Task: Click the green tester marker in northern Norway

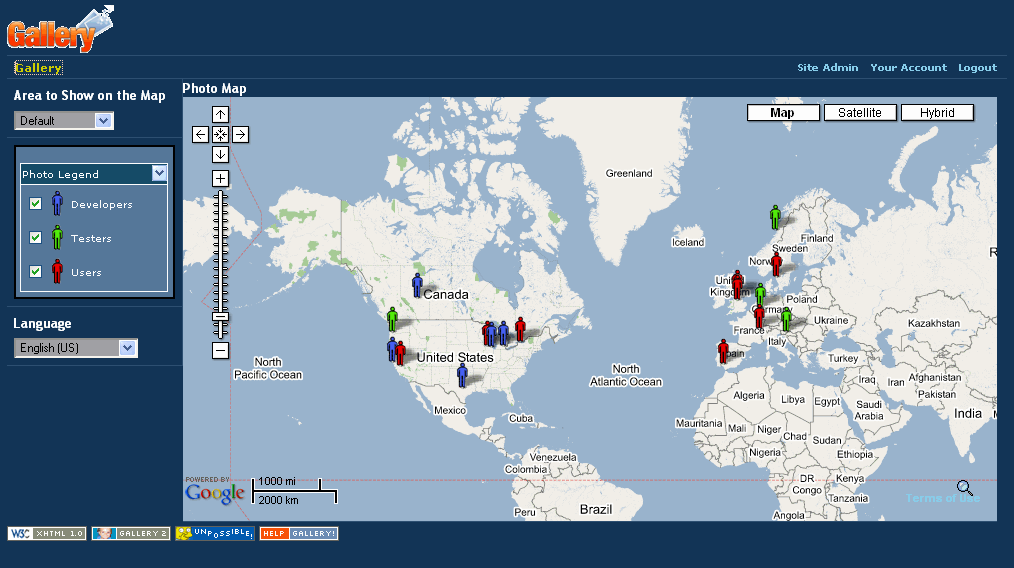Action: click(775, 217)
